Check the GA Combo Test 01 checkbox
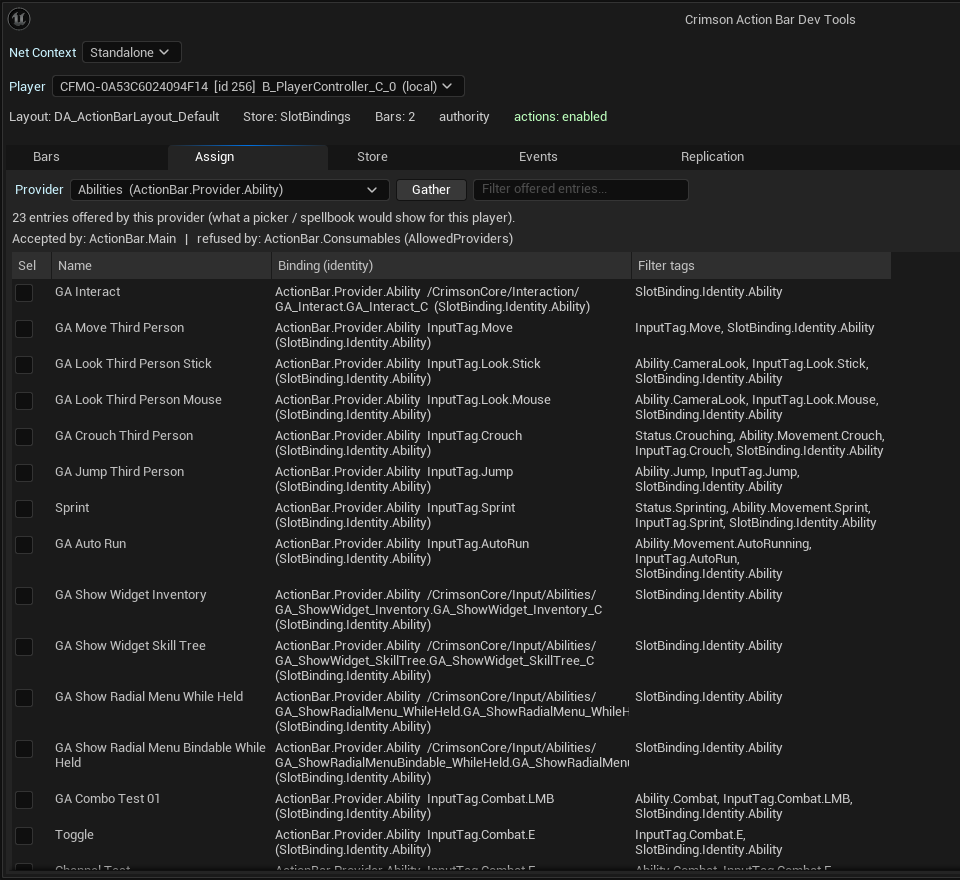The height and width of the screenshot is (880, 960). (24, 800)
